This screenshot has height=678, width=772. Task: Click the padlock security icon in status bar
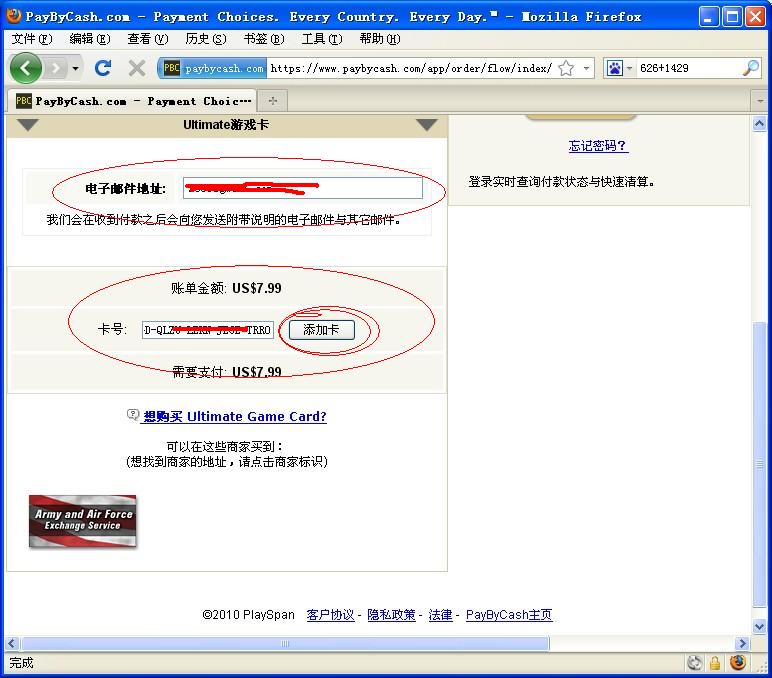pos(716,662)
